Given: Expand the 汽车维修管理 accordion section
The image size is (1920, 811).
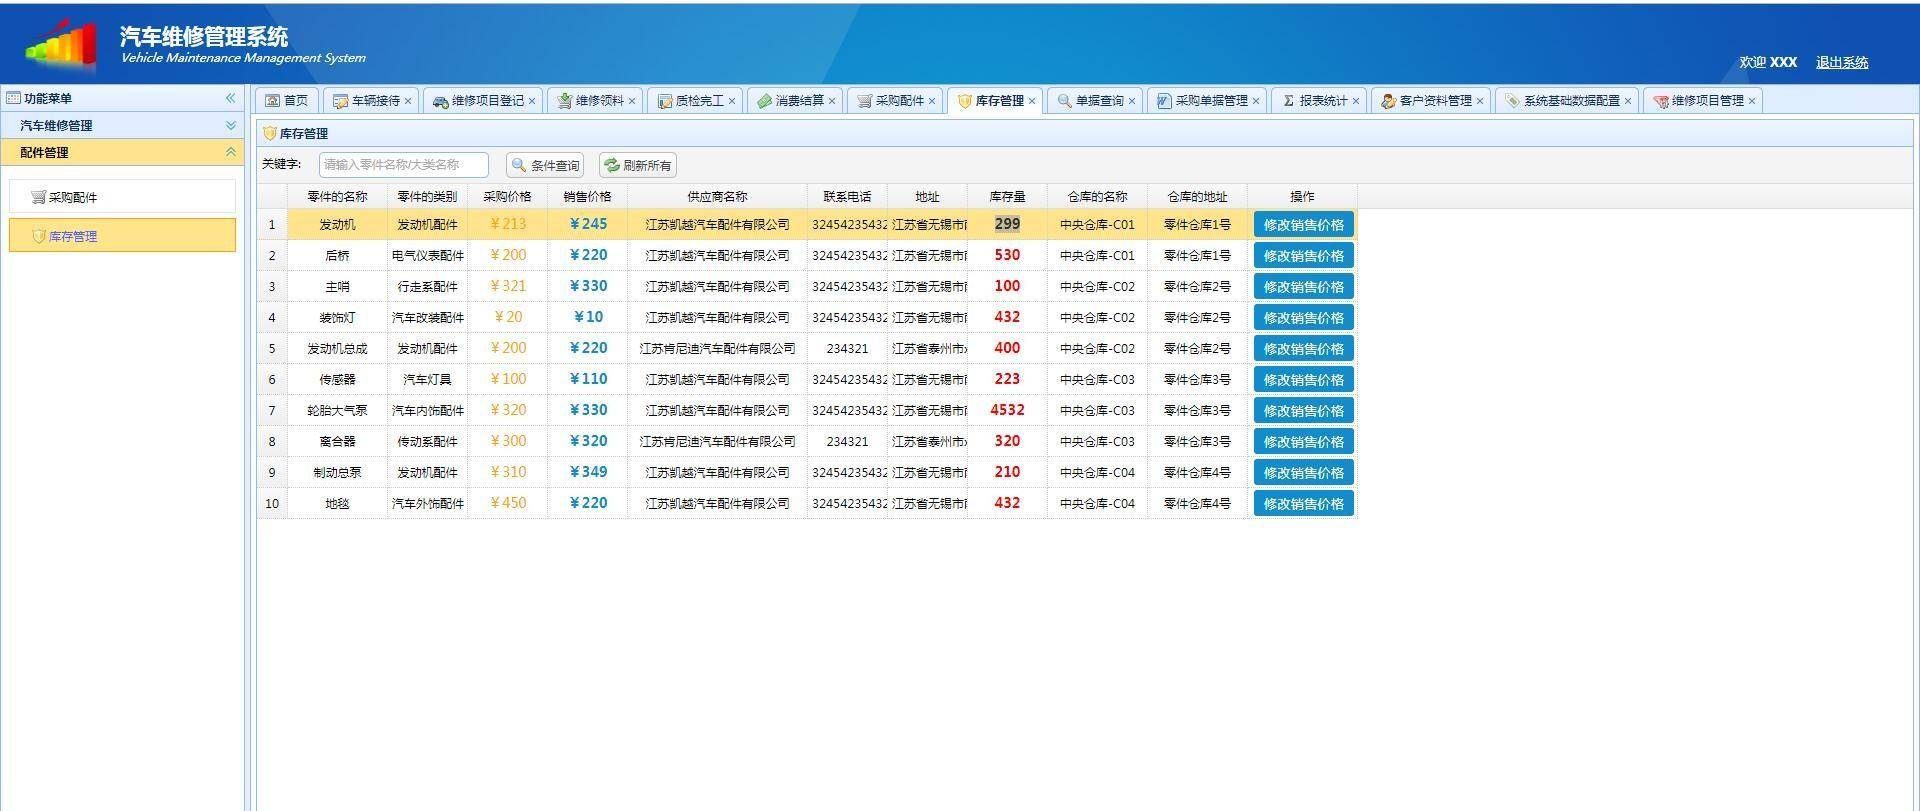Looking at the screenshot, I should click(x=230, y=125).
